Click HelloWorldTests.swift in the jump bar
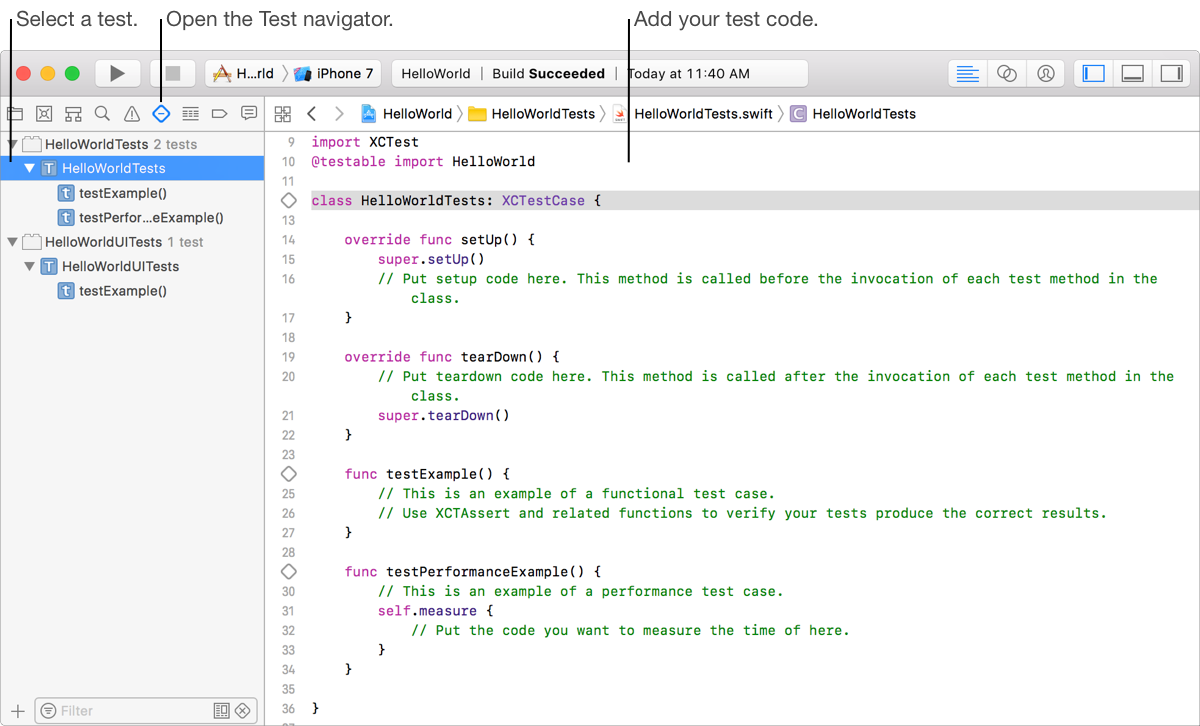 pos(702,114)
